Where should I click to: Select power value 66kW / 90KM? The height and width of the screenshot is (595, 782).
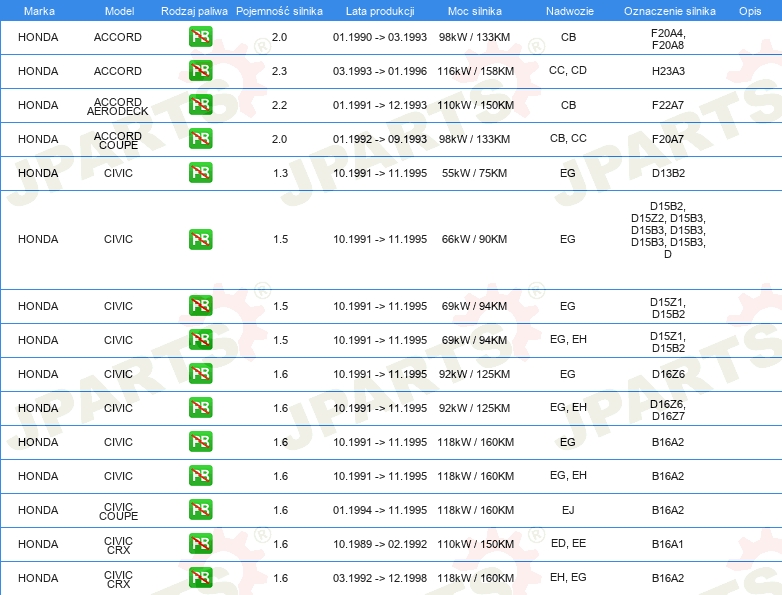pyautogui.click(x=474, y=239)
